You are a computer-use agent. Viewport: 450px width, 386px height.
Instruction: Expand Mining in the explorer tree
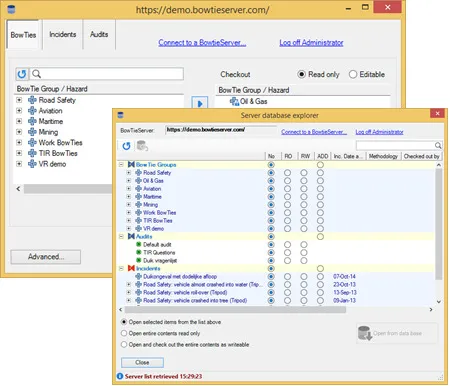tap(129, 205)
